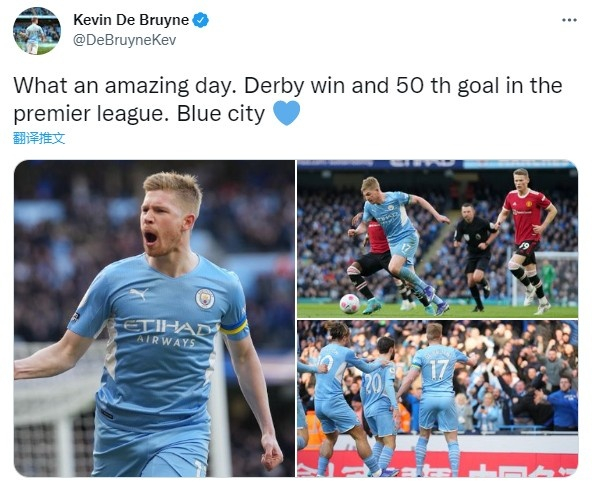This screenshot has height=486, width=592.
Task: Open the @DeBruyneKev handle link
Action: coord(124,40)
